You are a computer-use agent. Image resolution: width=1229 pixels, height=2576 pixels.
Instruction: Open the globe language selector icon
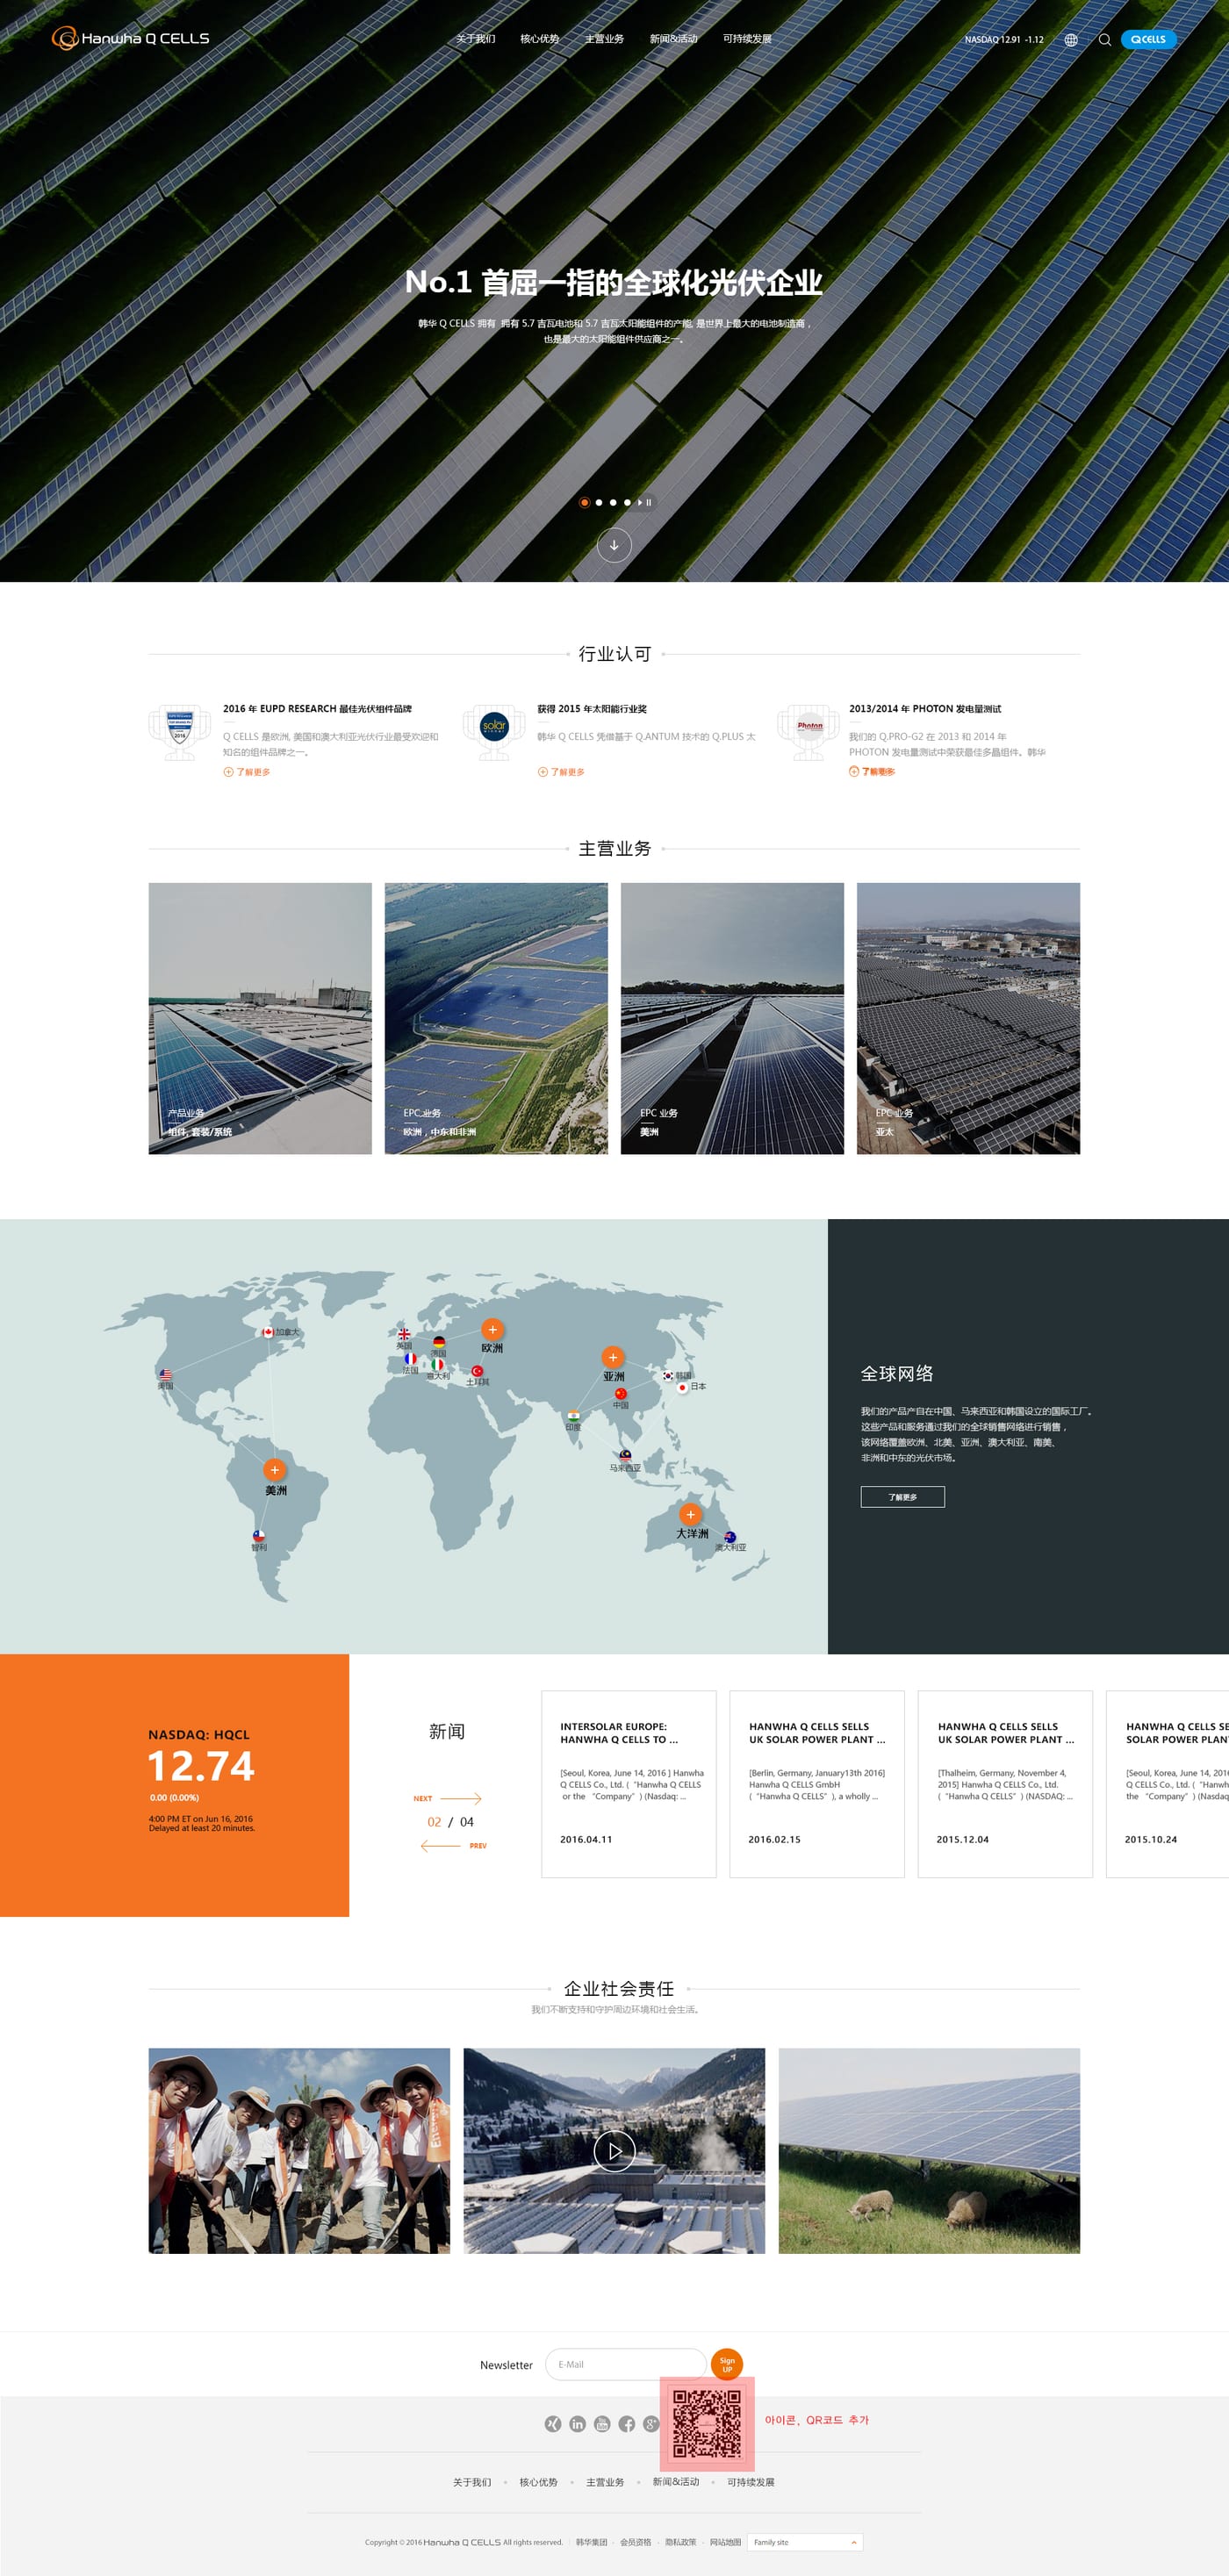1071,40
